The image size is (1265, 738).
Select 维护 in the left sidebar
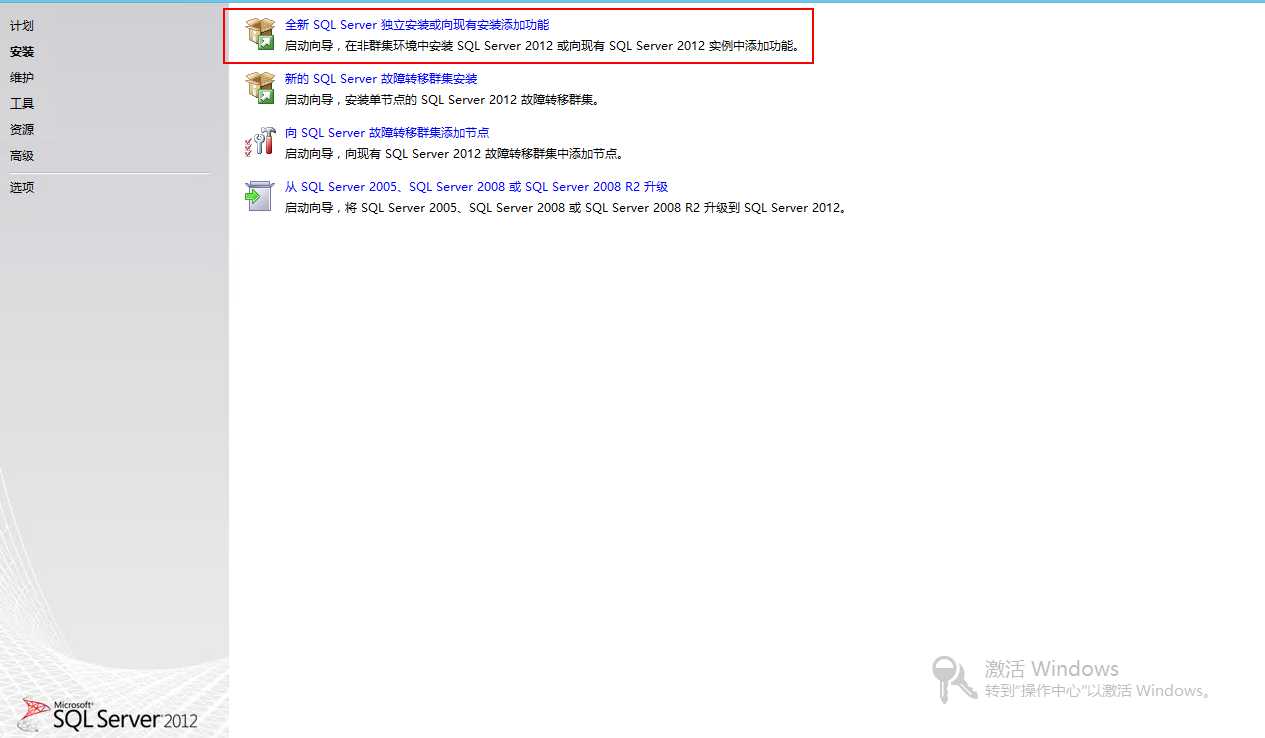22,78
